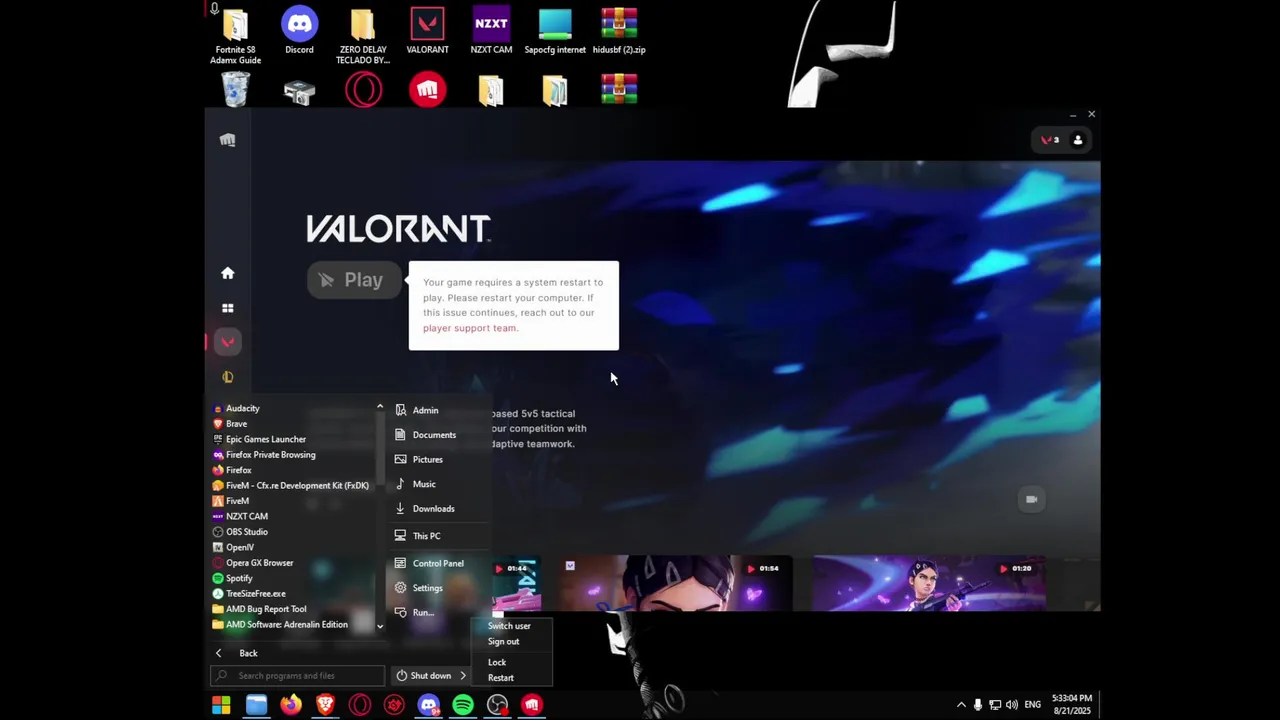Click the Valorant notifications badge showing 3
The width and height of the screenshot is (1280, 720).
(1049, 140)
